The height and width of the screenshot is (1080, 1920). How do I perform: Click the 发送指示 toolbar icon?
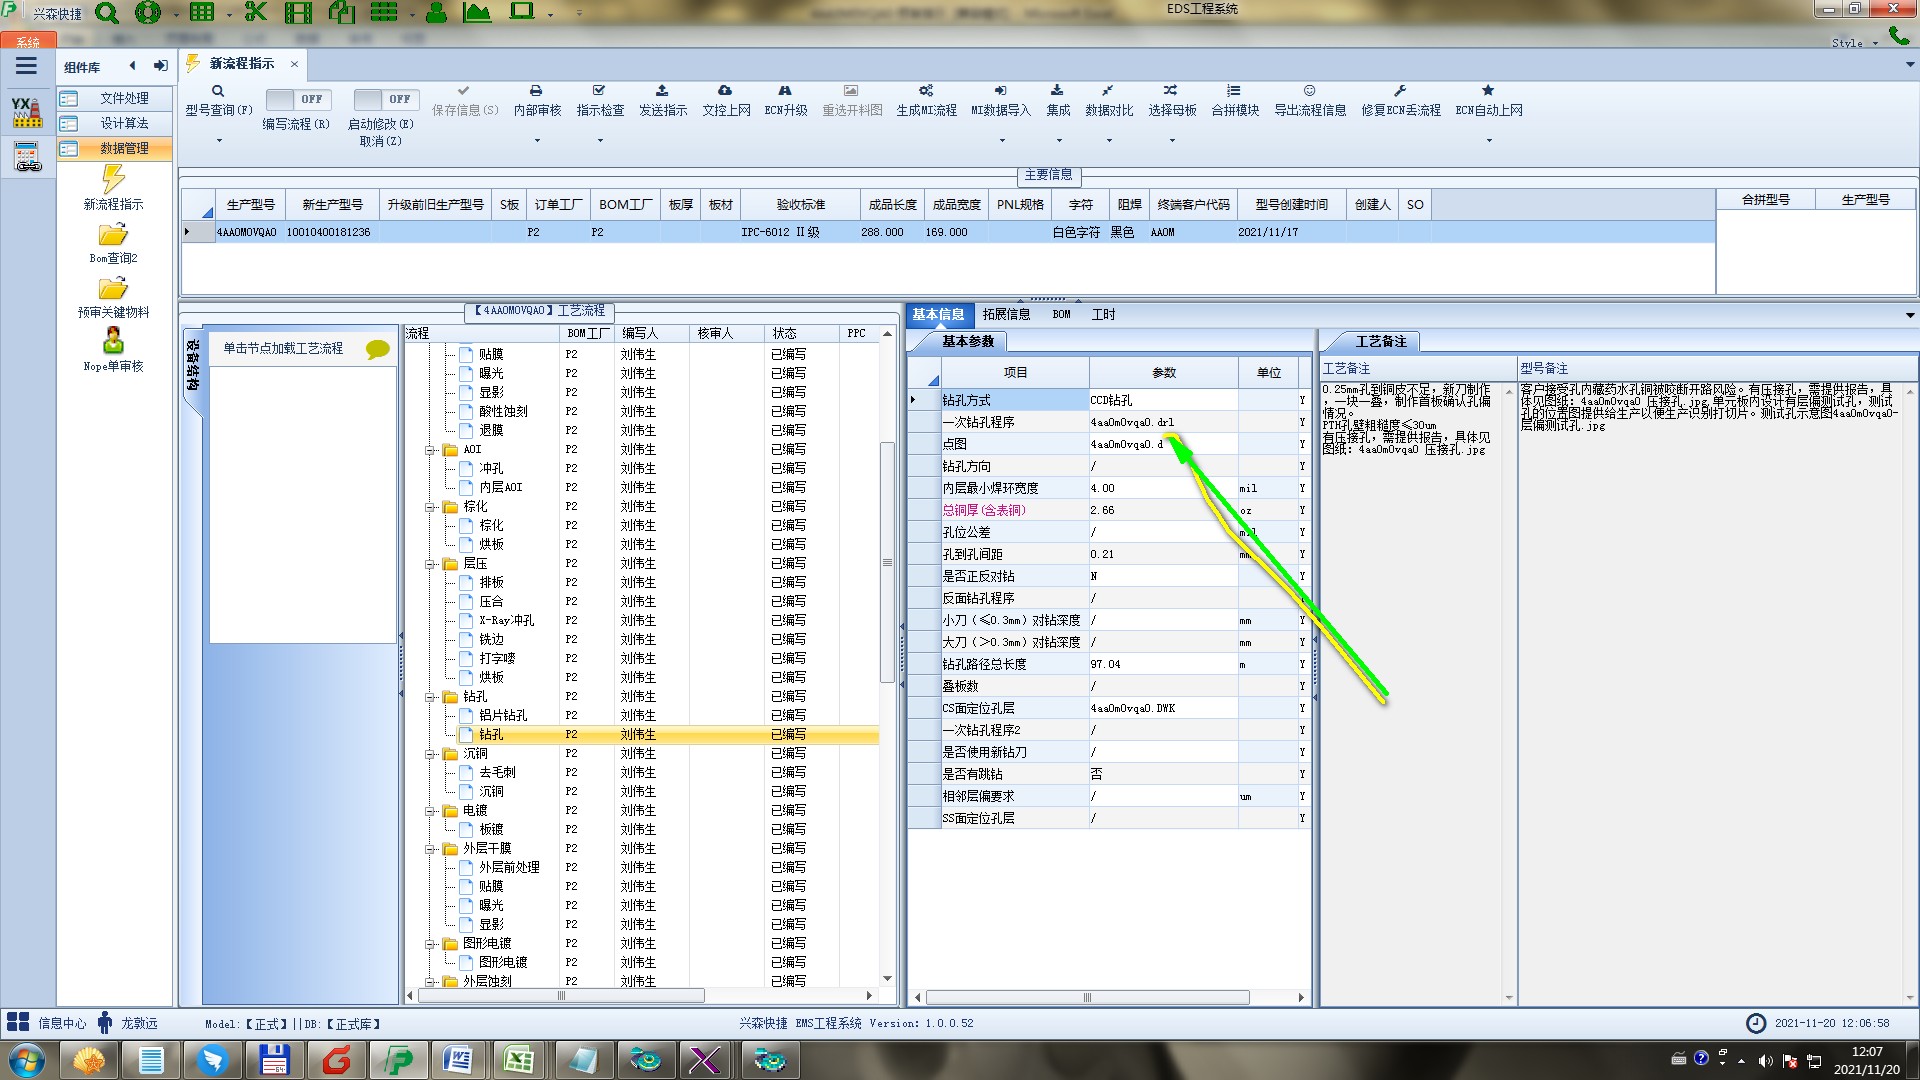point(662,91)
